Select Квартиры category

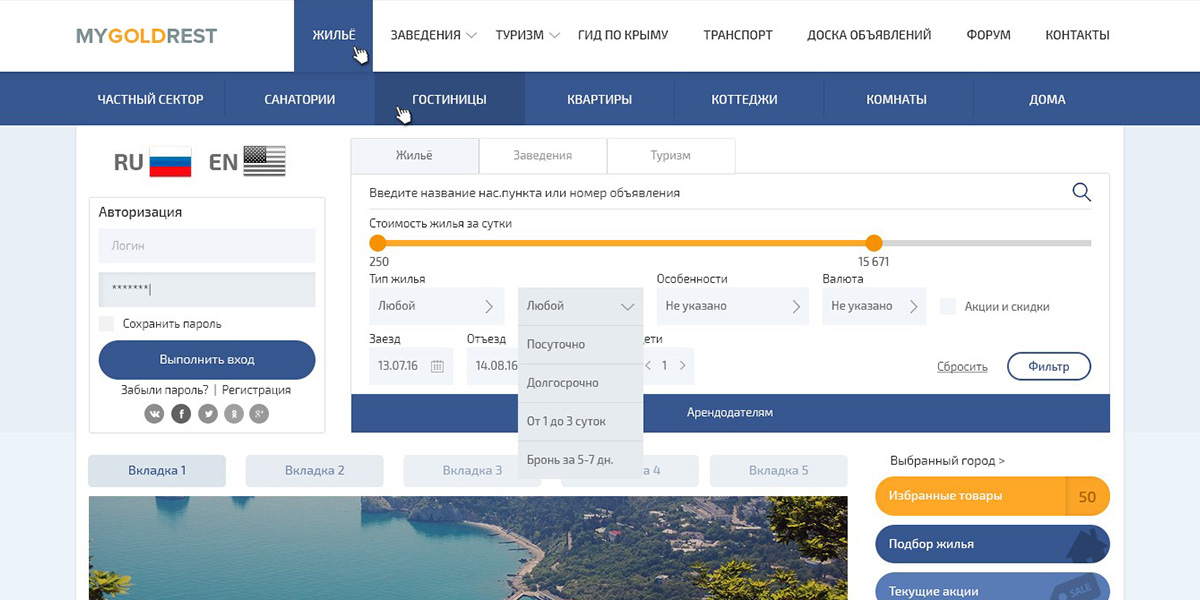click(599, 99)
